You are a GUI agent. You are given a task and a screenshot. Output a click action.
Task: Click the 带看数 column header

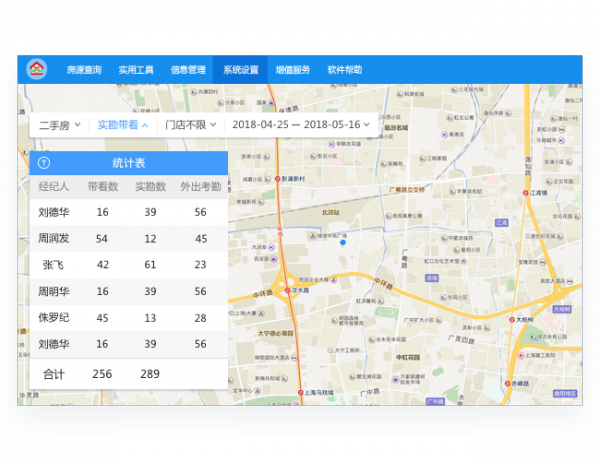102,186
